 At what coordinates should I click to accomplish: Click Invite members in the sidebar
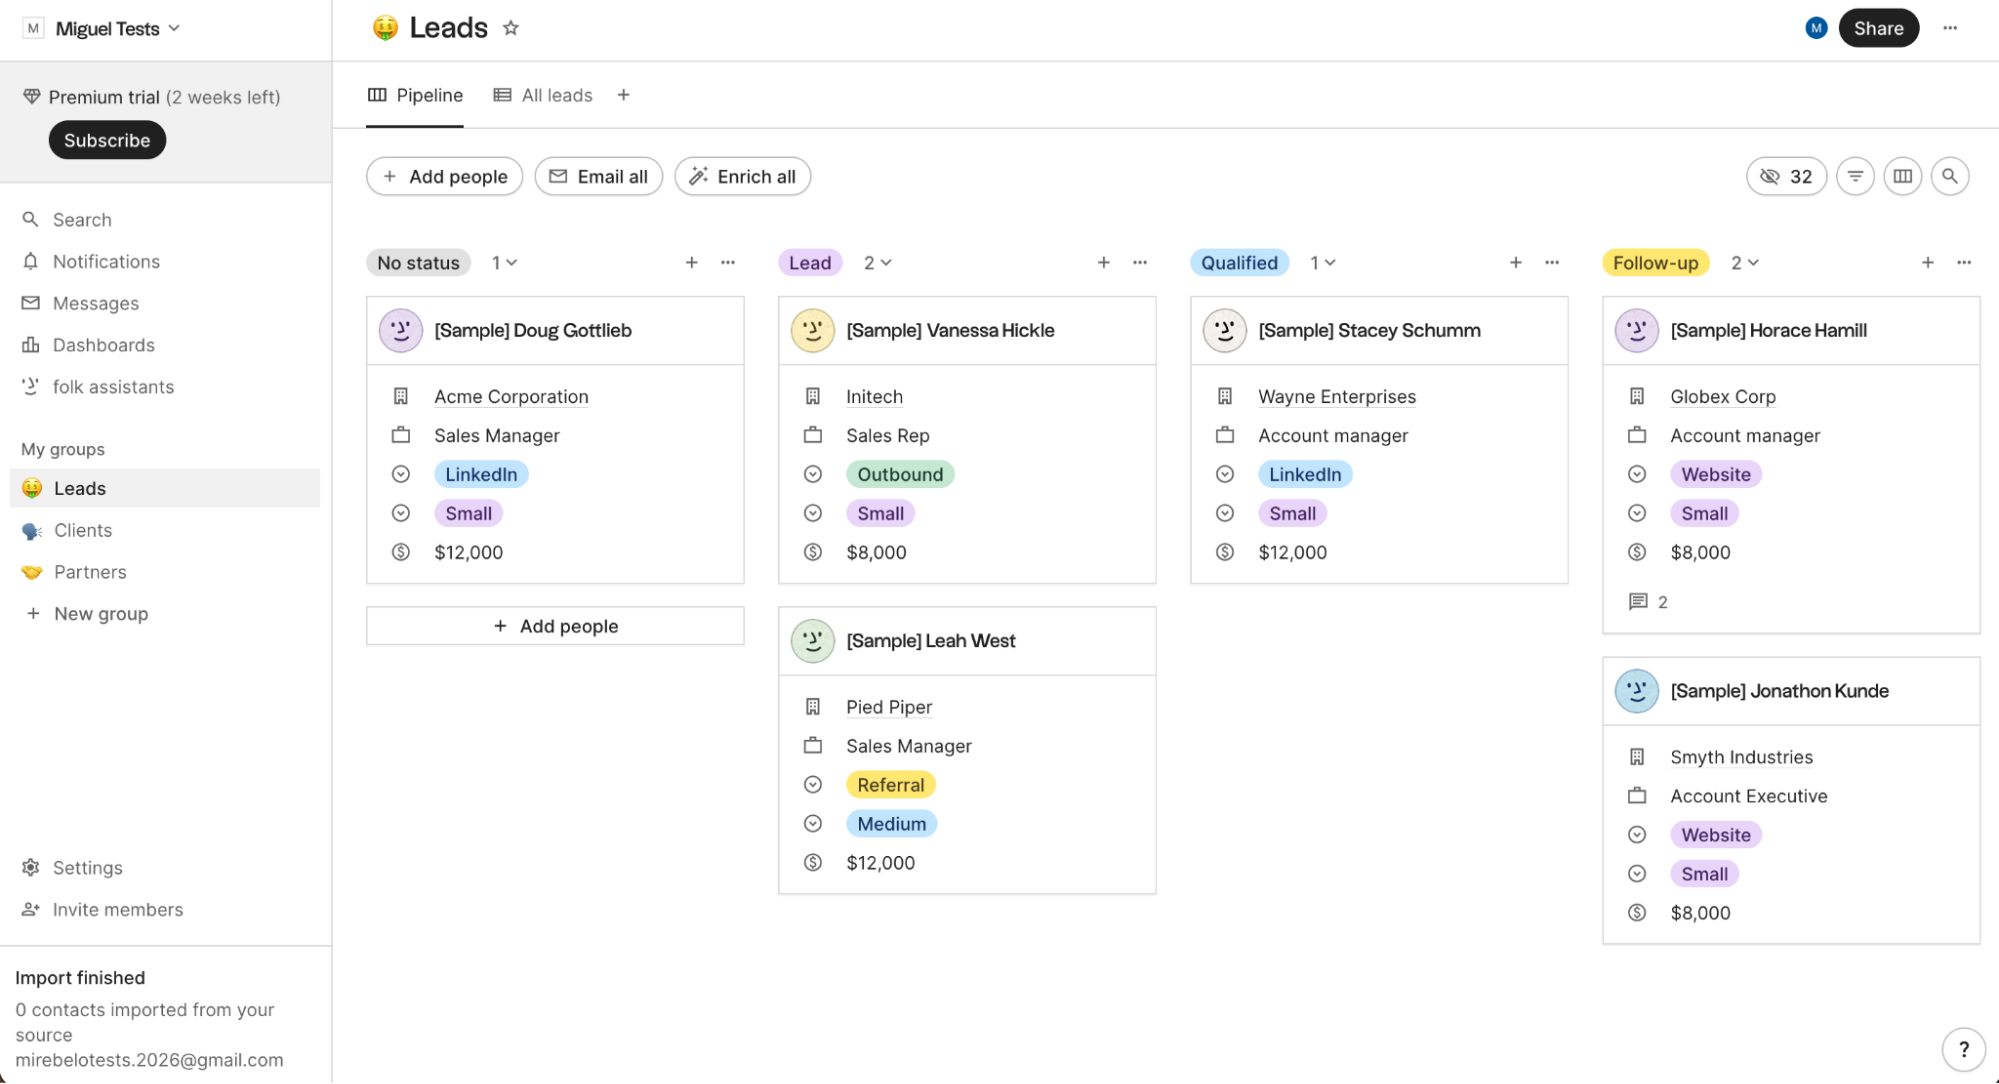[x=117, y=910]
